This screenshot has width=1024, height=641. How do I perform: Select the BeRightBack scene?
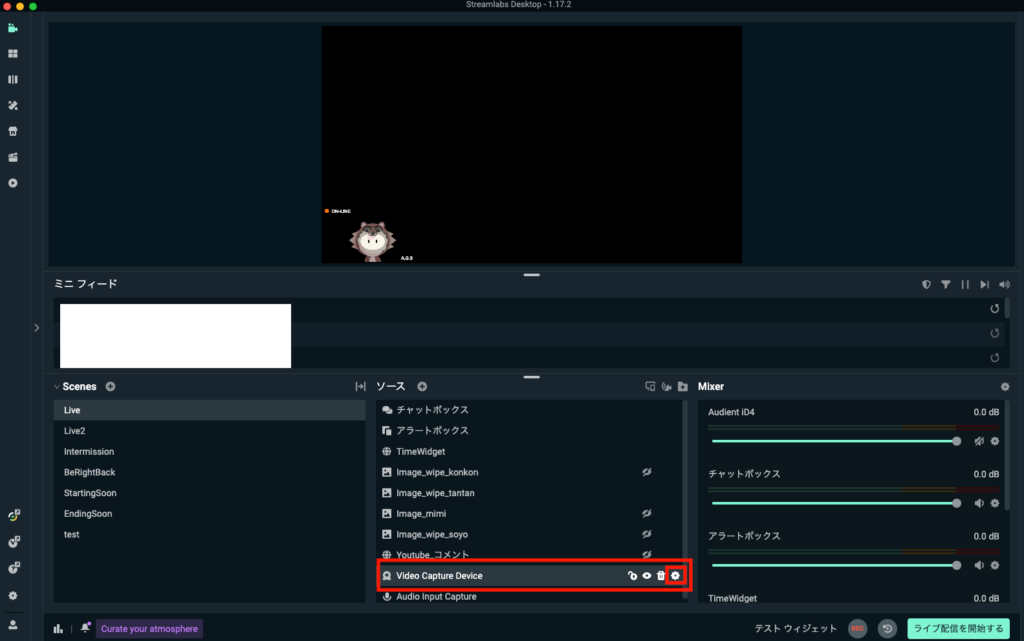(x=90, y=472)
